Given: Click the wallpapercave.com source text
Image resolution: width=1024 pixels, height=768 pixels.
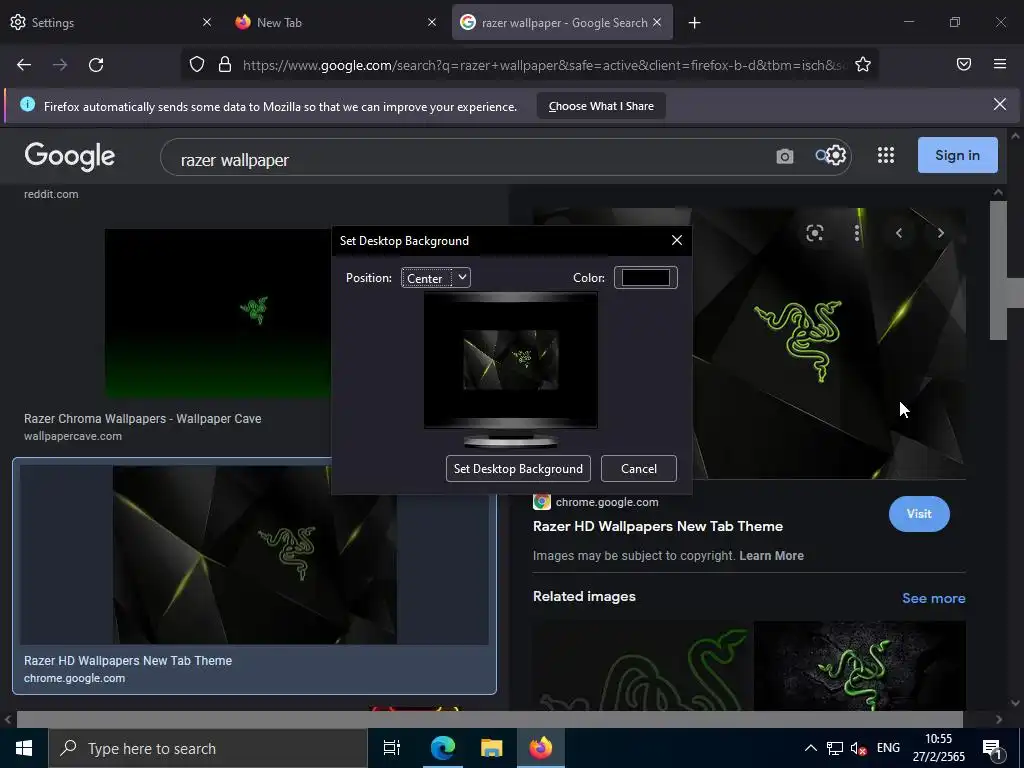Looking at the screenshot, I should coord(73,436).
